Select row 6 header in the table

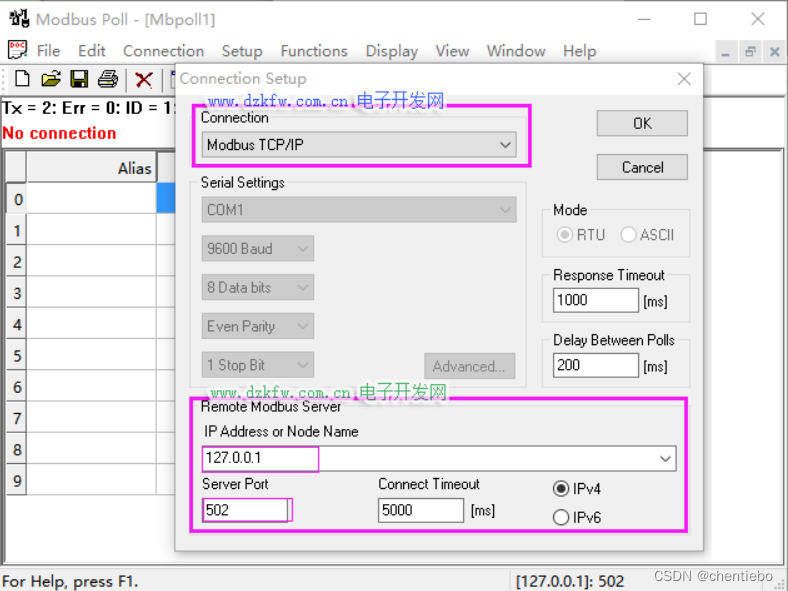[x=16, y=387]
